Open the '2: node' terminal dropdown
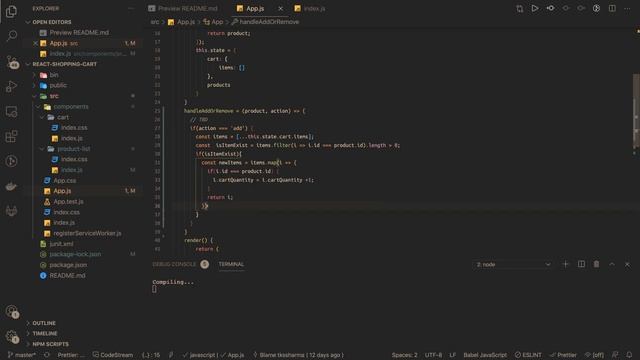This screenshot has width=640, height=360. coord(513,264)
